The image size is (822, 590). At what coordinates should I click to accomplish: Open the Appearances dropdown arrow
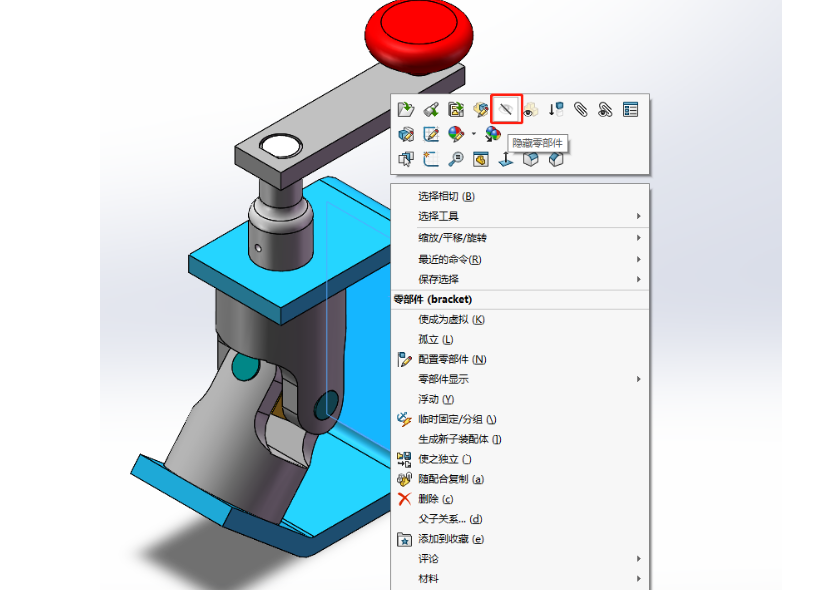point(473,134)
